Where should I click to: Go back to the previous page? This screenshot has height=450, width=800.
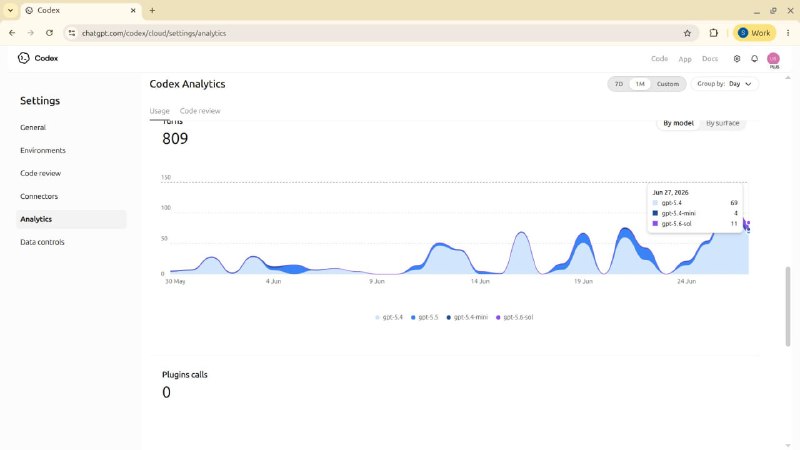[x=12, y=33]
